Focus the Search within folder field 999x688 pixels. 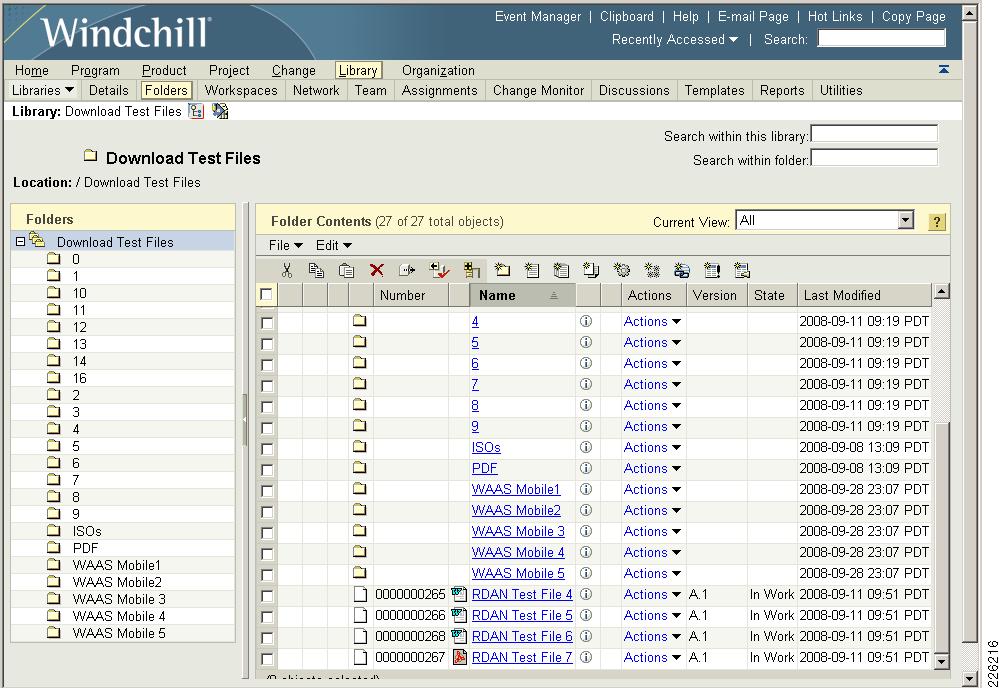pyautogui.click(x=873, y=157)
